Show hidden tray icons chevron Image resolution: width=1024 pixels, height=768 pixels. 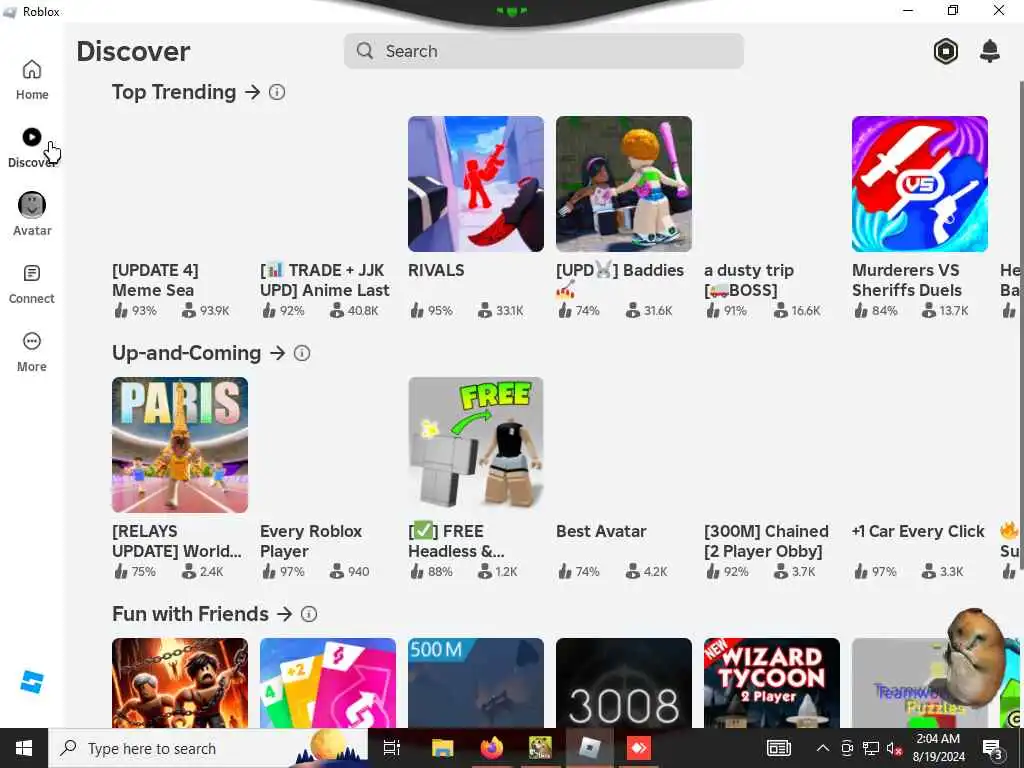(823, 748)
